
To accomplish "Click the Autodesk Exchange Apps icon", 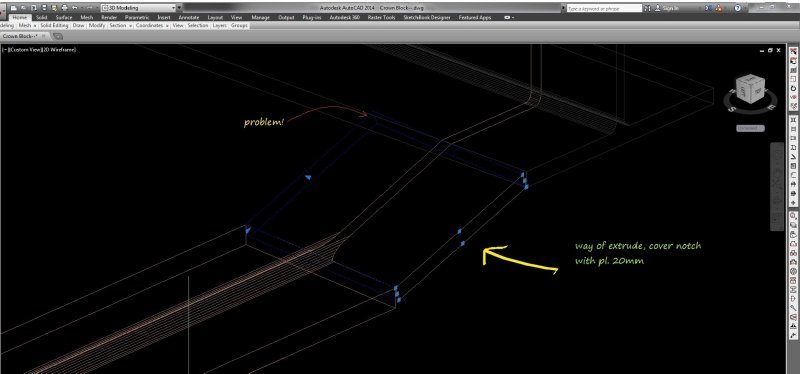I will (x=708, y=8).
